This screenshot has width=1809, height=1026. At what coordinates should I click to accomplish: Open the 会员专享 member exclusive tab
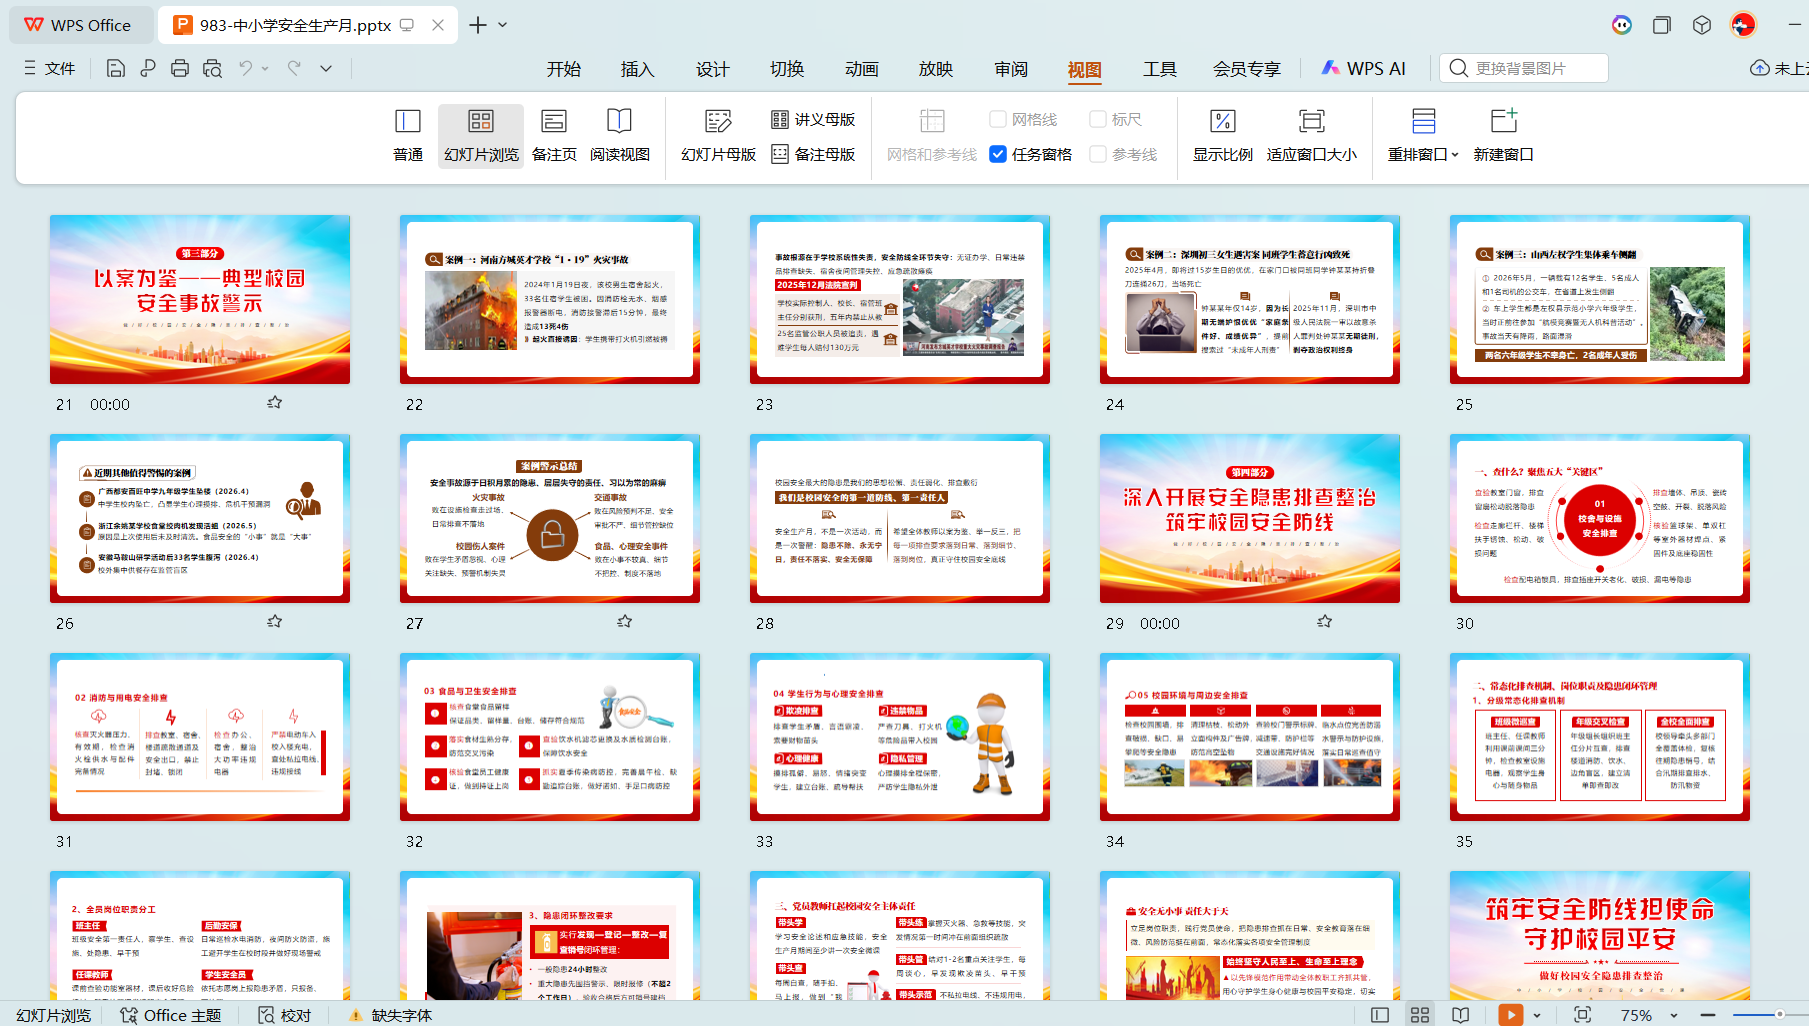tap(1246, 68)
